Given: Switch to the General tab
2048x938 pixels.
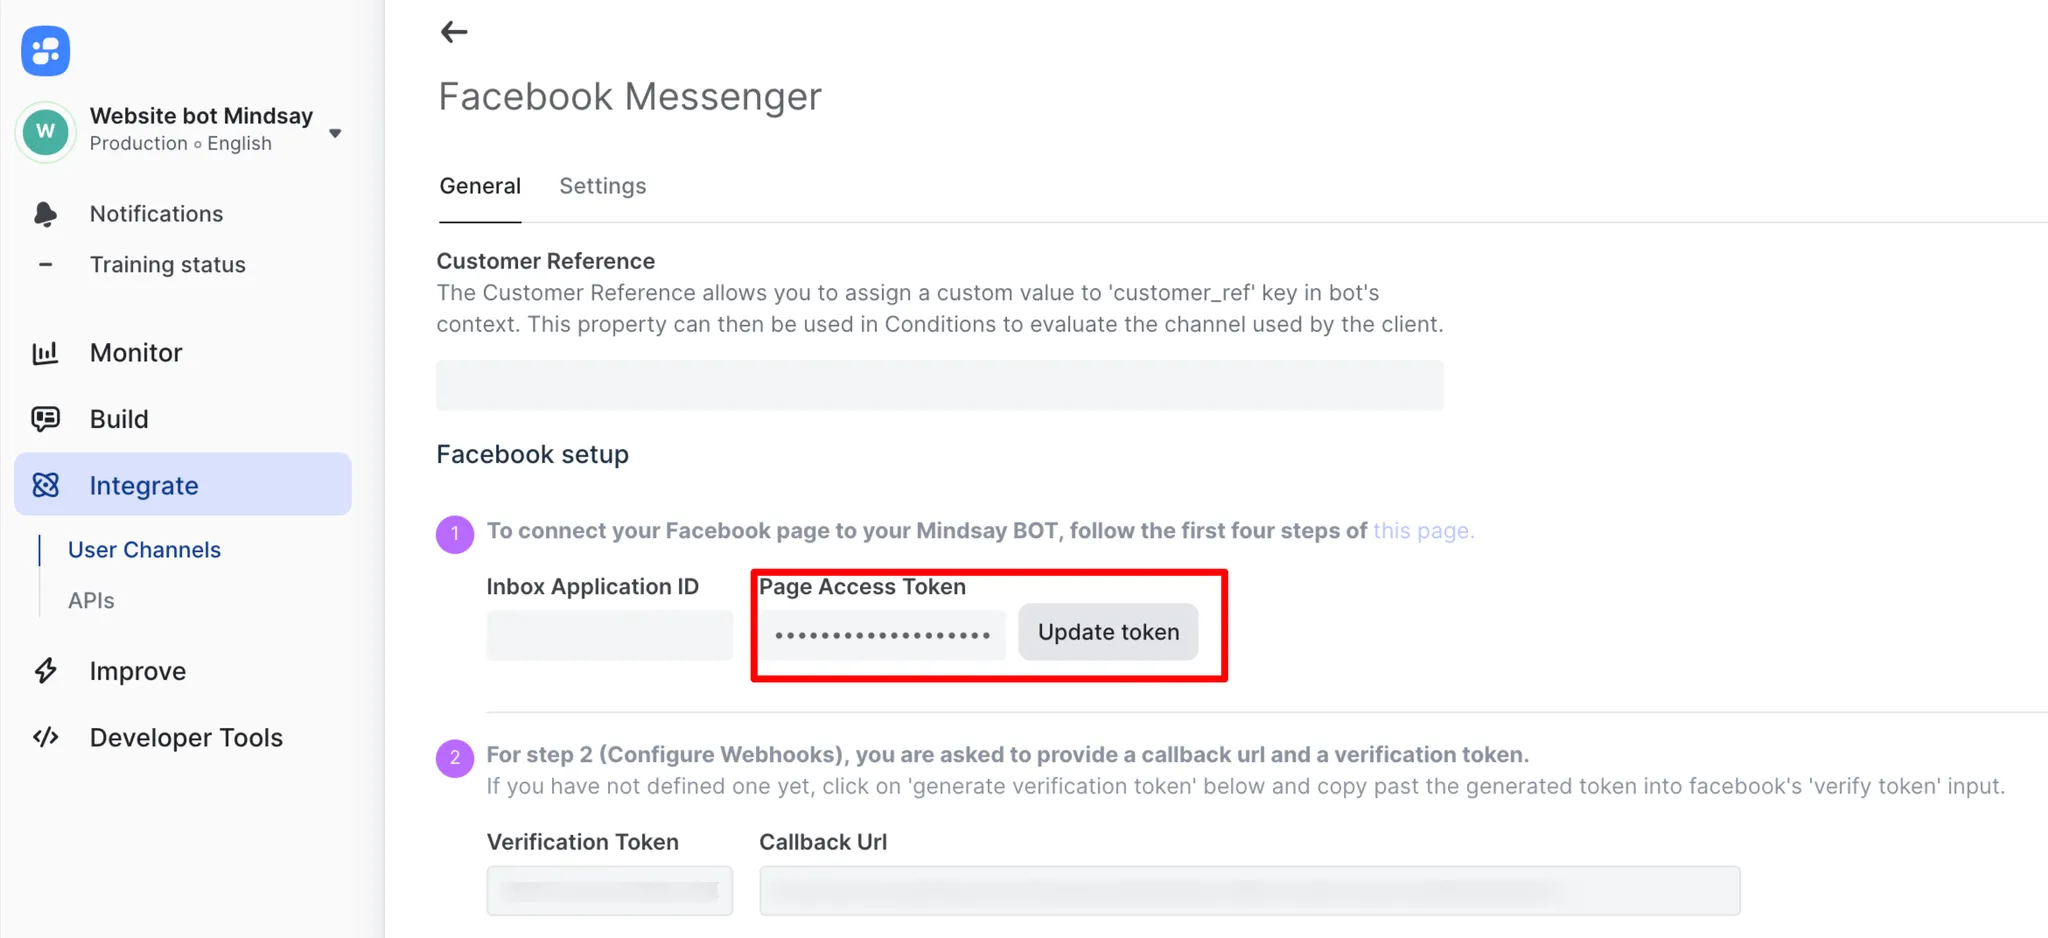Looking at the screenshot, I should coord(480,186).
